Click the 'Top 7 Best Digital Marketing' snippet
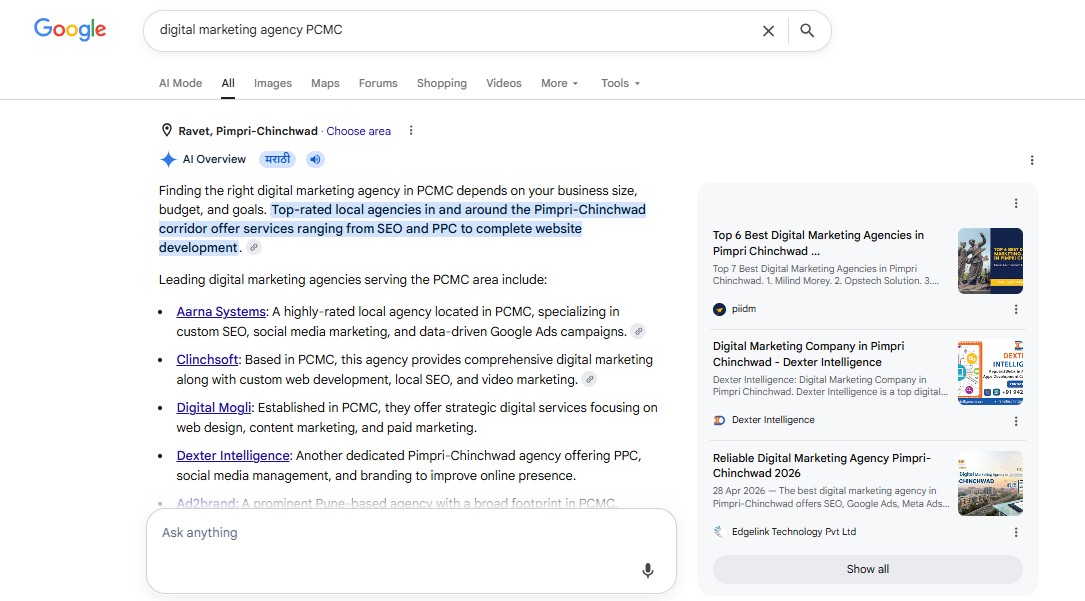Image resolution: width=1085 pixels, height=601 pixels. (x=826, y=275)
